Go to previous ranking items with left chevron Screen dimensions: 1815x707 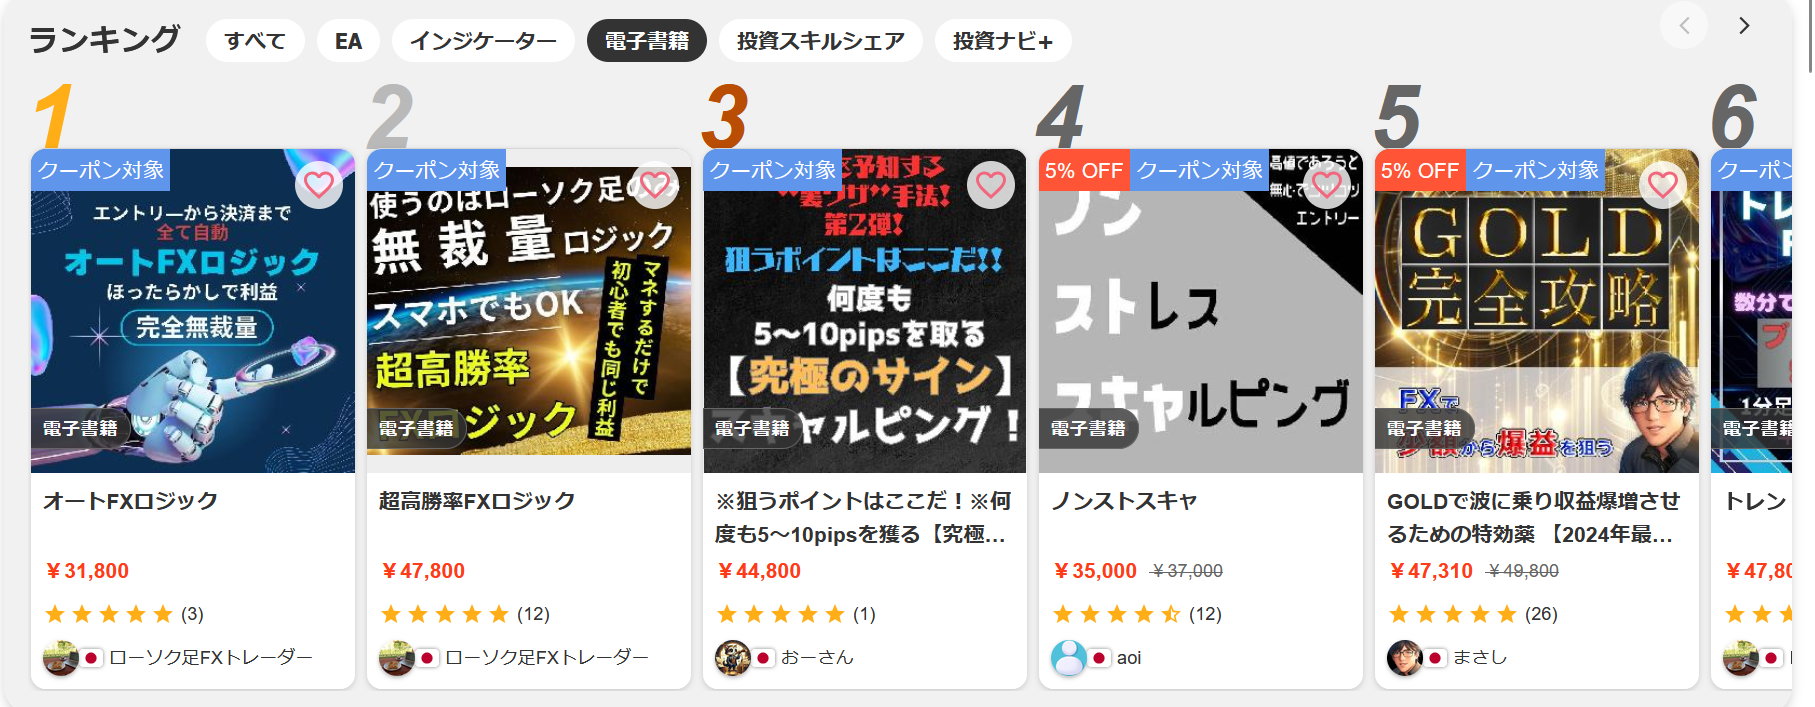1684,25
